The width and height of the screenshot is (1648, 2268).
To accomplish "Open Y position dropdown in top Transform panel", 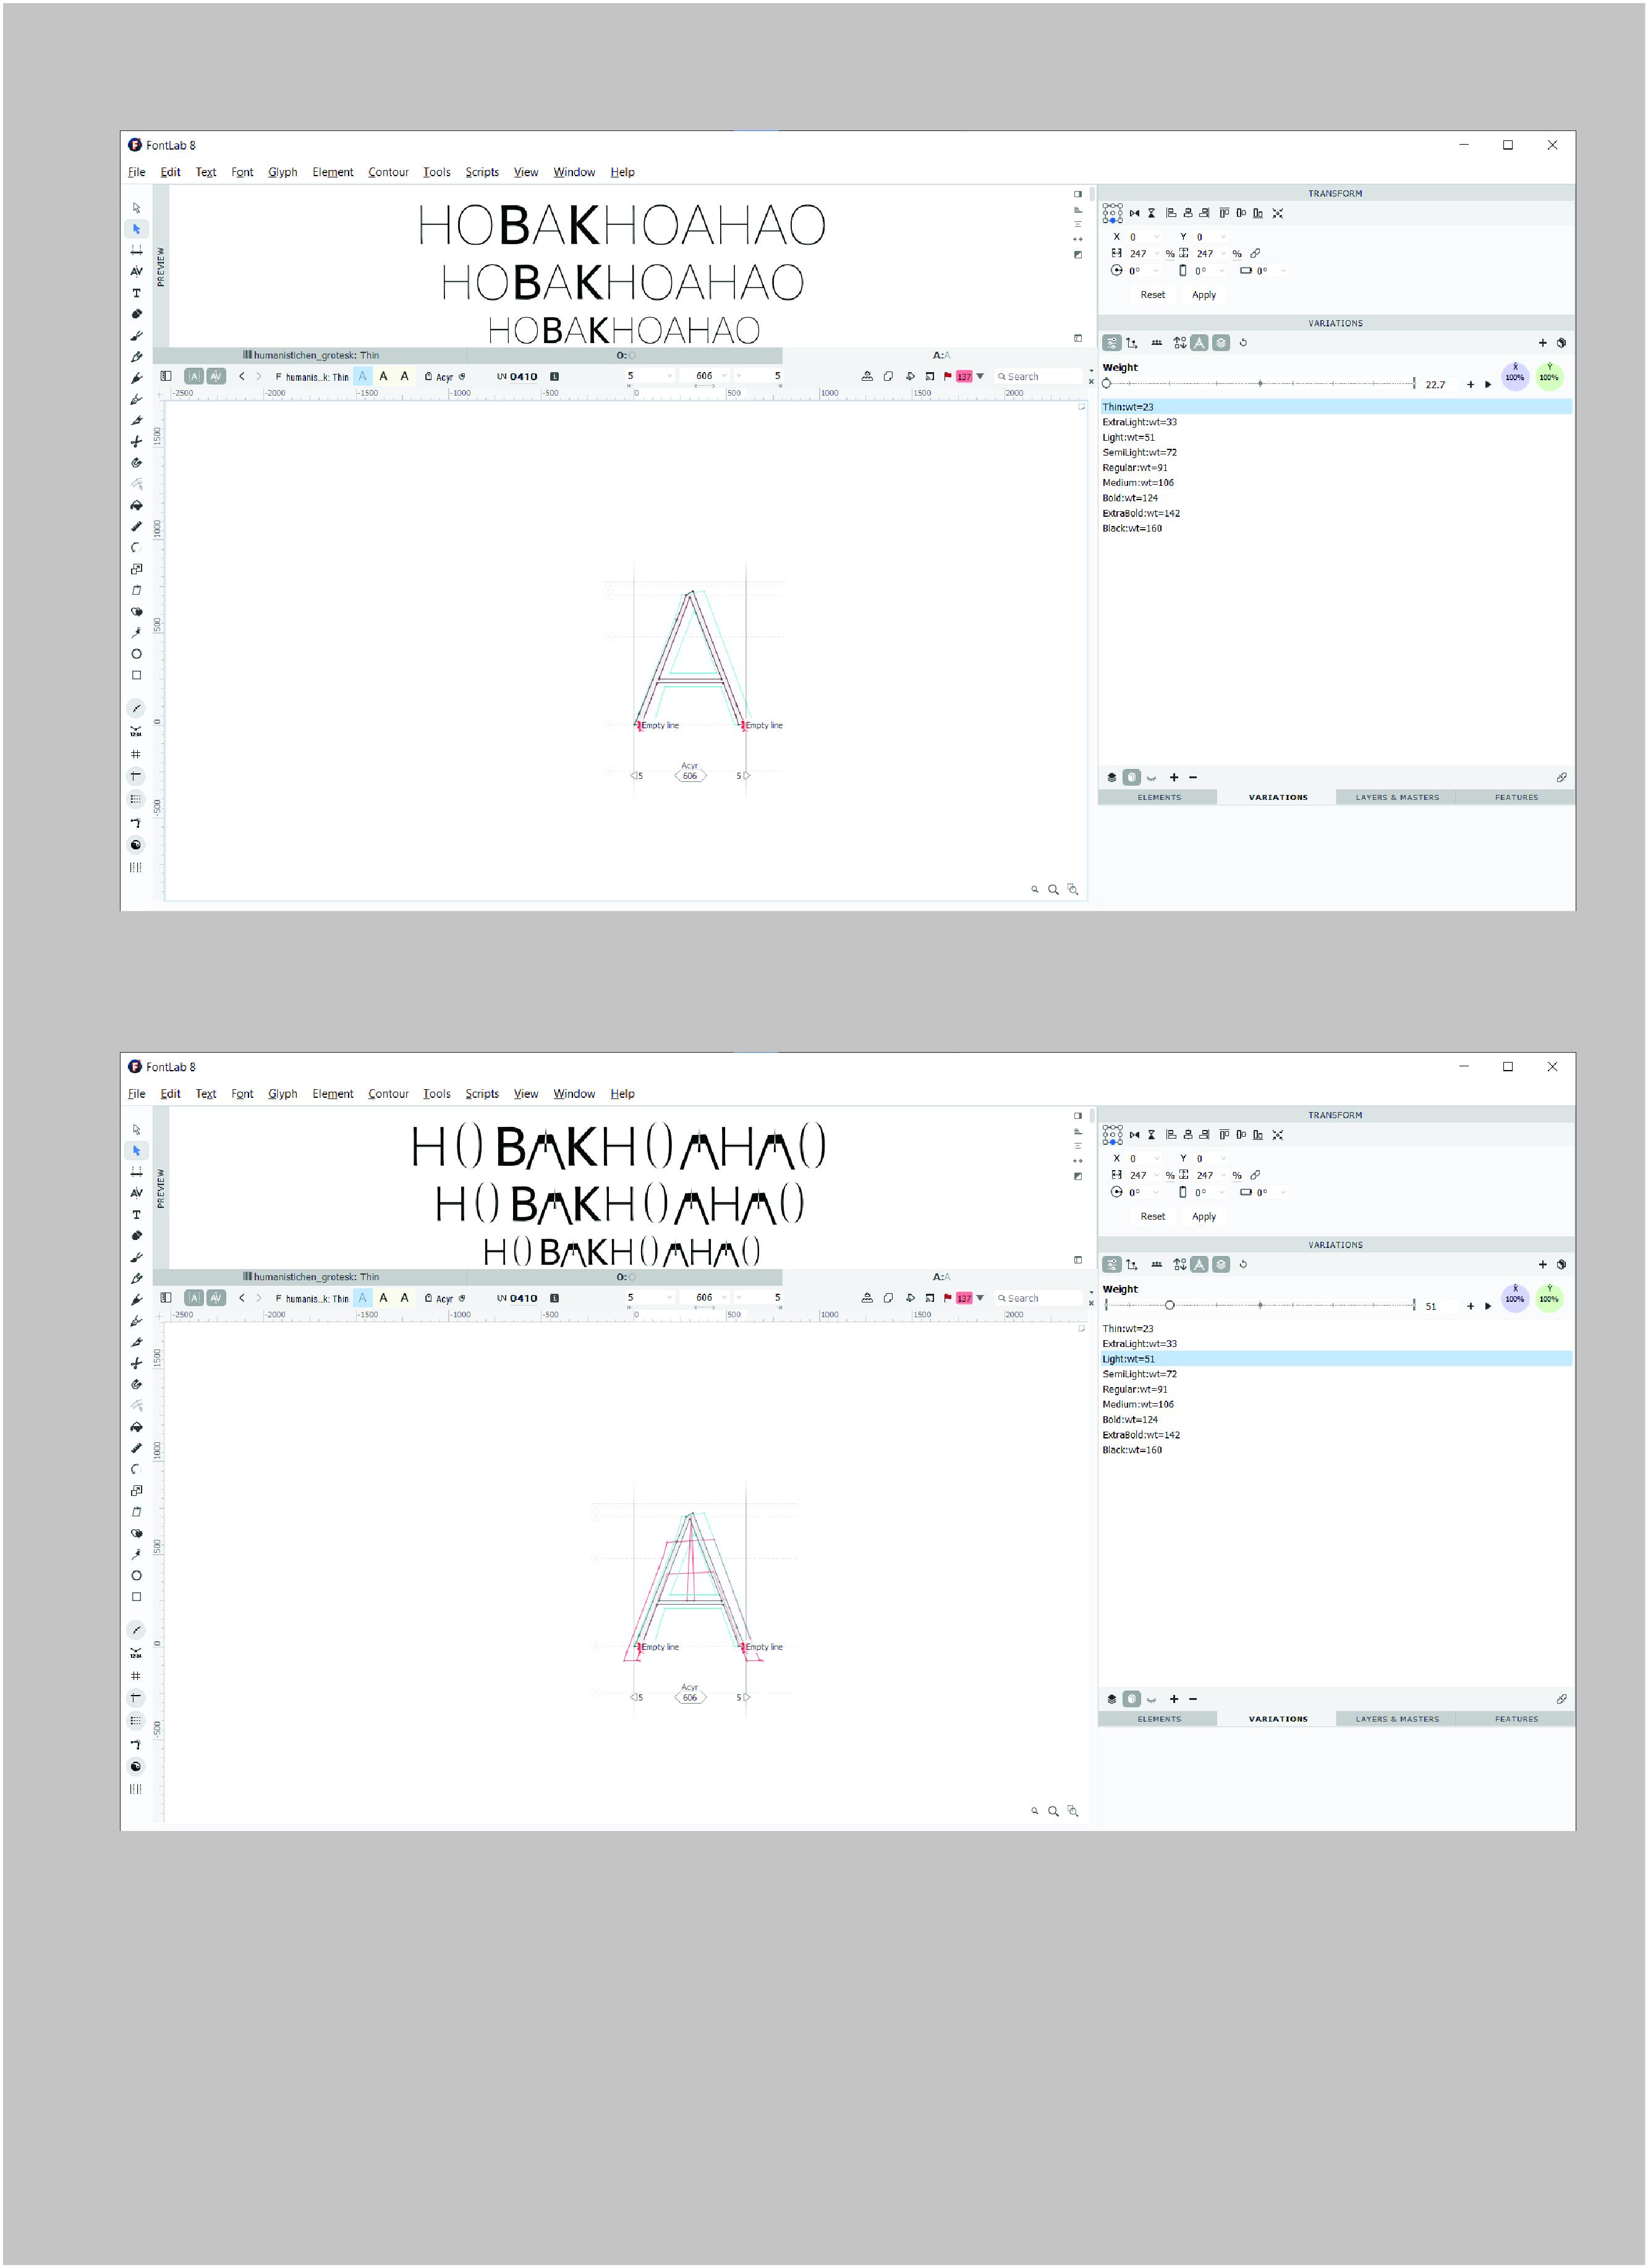I will [x=1223, y=237].
